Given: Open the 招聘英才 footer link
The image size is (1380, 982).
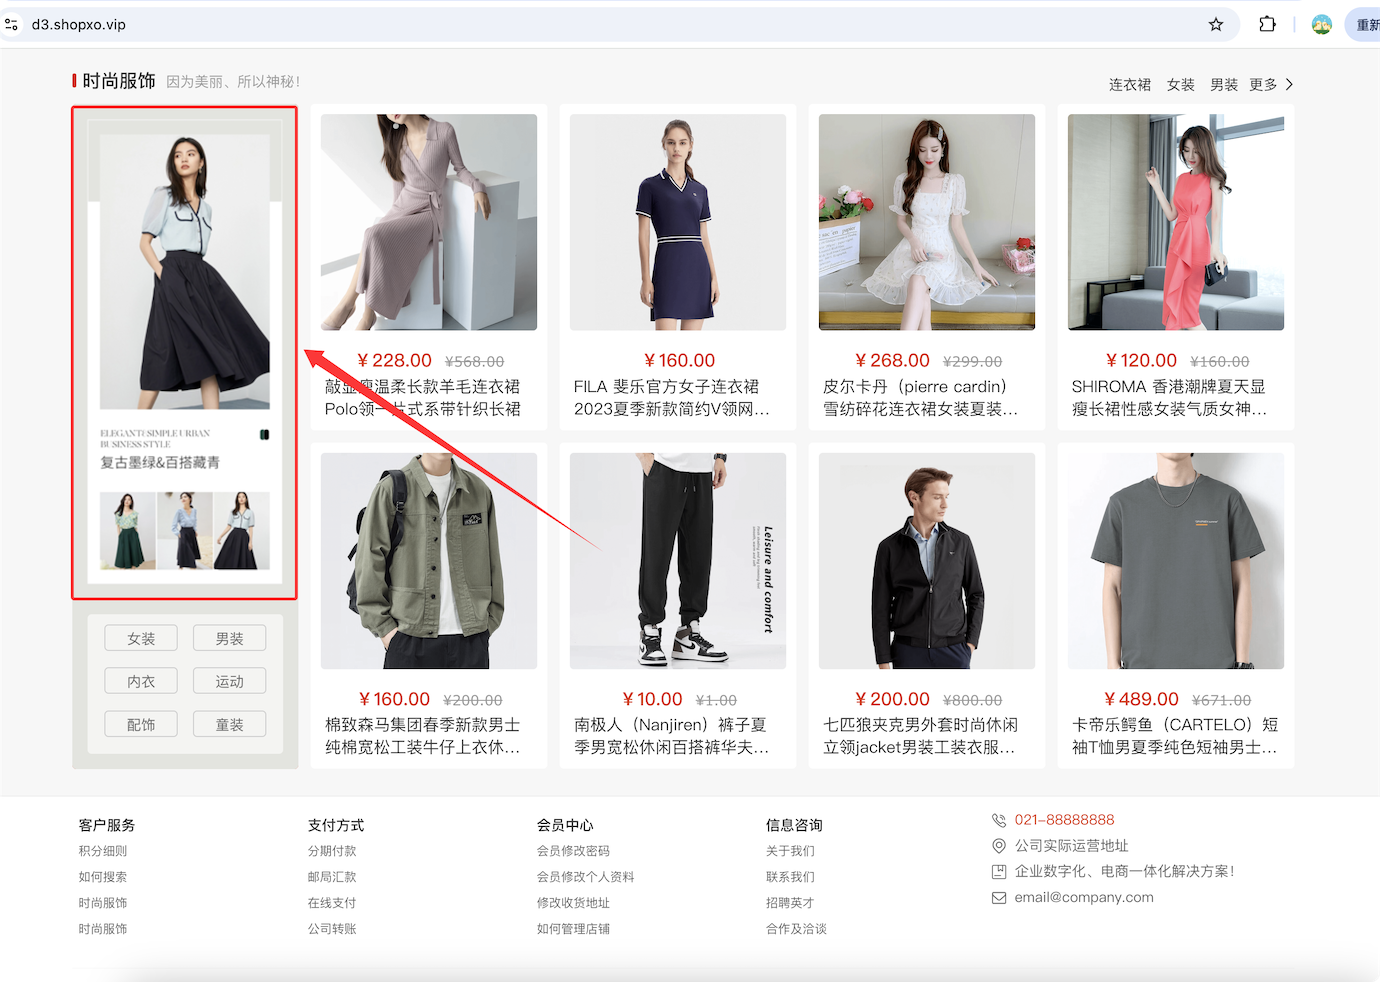Looking at the screenshot, I should pos(790,903).
